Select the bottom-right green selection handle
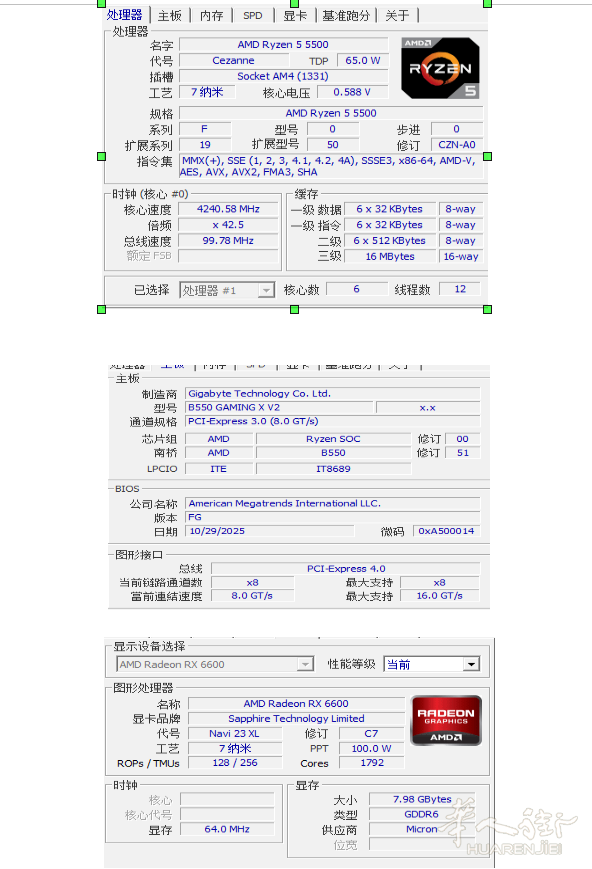This screenshot has height=869, width=592. (x=487, y=309)
